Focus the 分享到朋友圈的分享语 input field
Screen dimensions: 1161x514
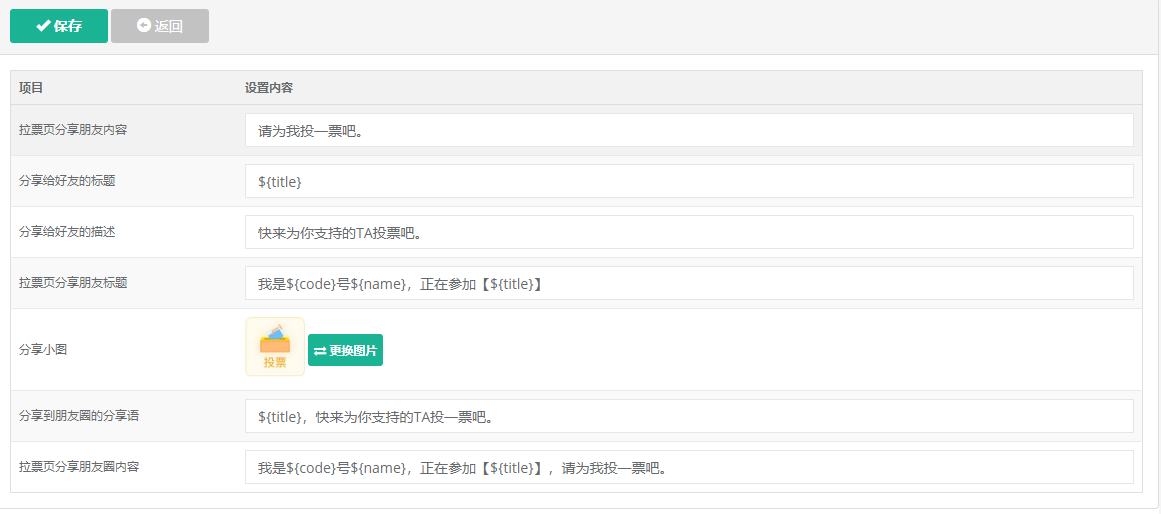(689, 416)
